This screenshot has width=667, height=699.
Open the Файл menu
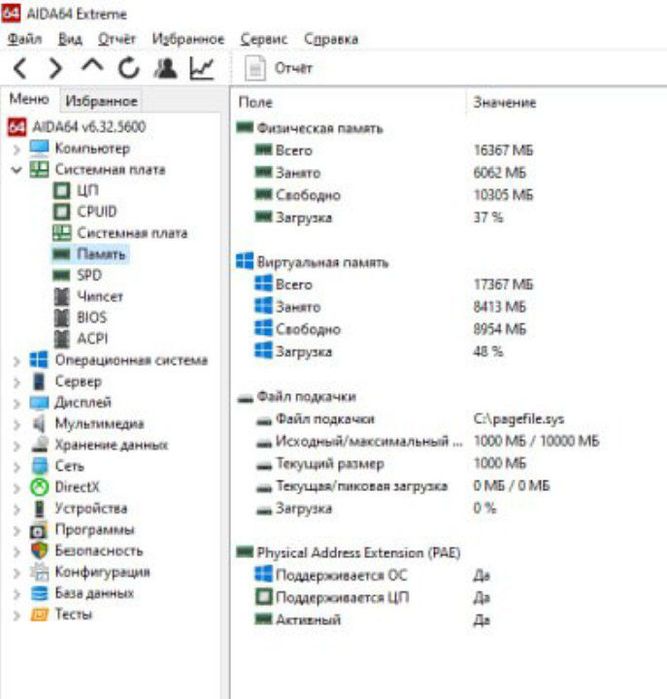(25, 39)
